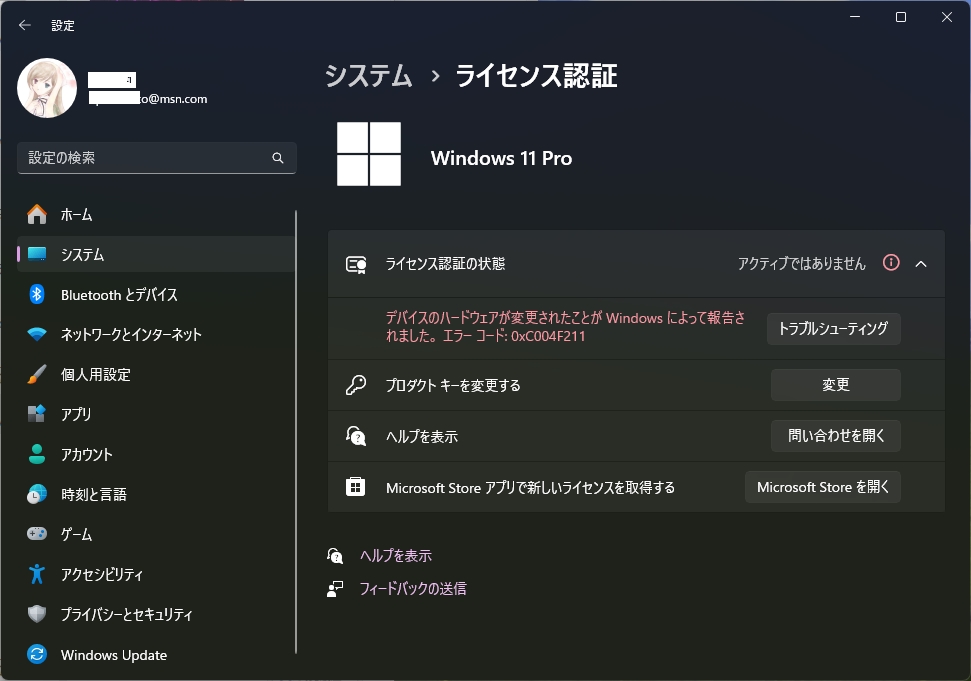
Task: Click the ホーム house icon
Action: [x=37, y=214]
